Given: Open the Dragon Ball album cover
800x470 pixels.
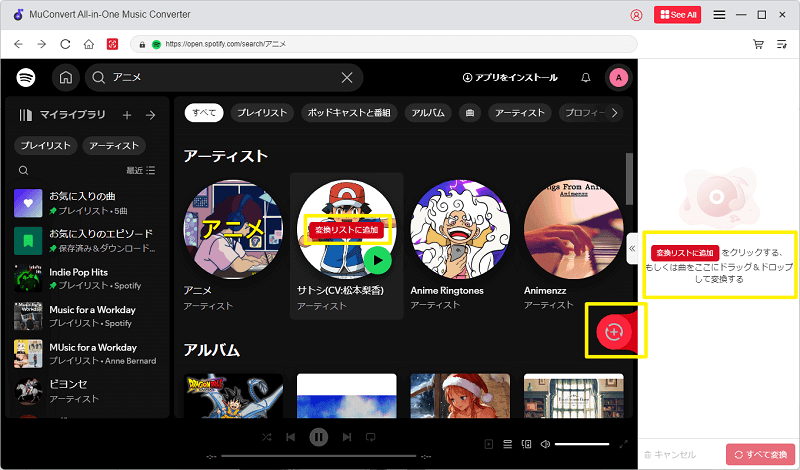Looking at the screenshot, I should 233,396.
